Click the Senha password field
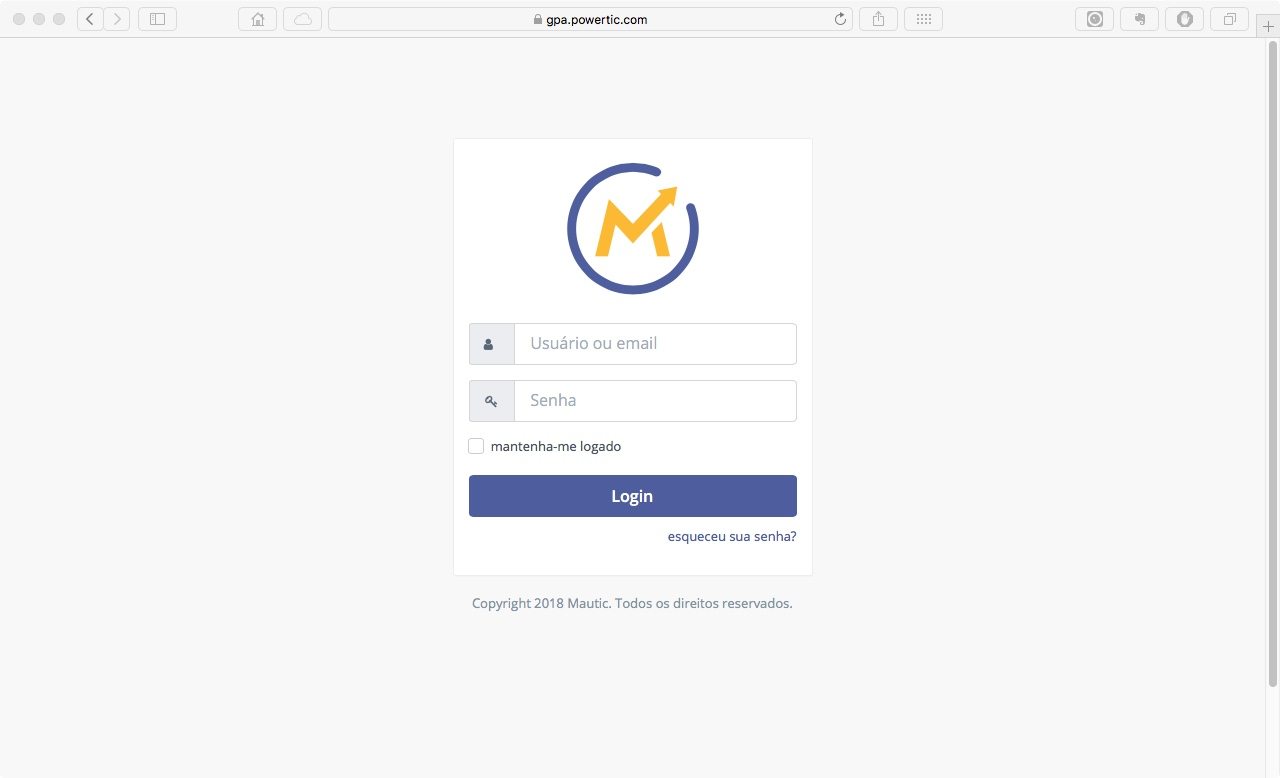The width and height of the screenshot is (1280, 778). point(655,401)
